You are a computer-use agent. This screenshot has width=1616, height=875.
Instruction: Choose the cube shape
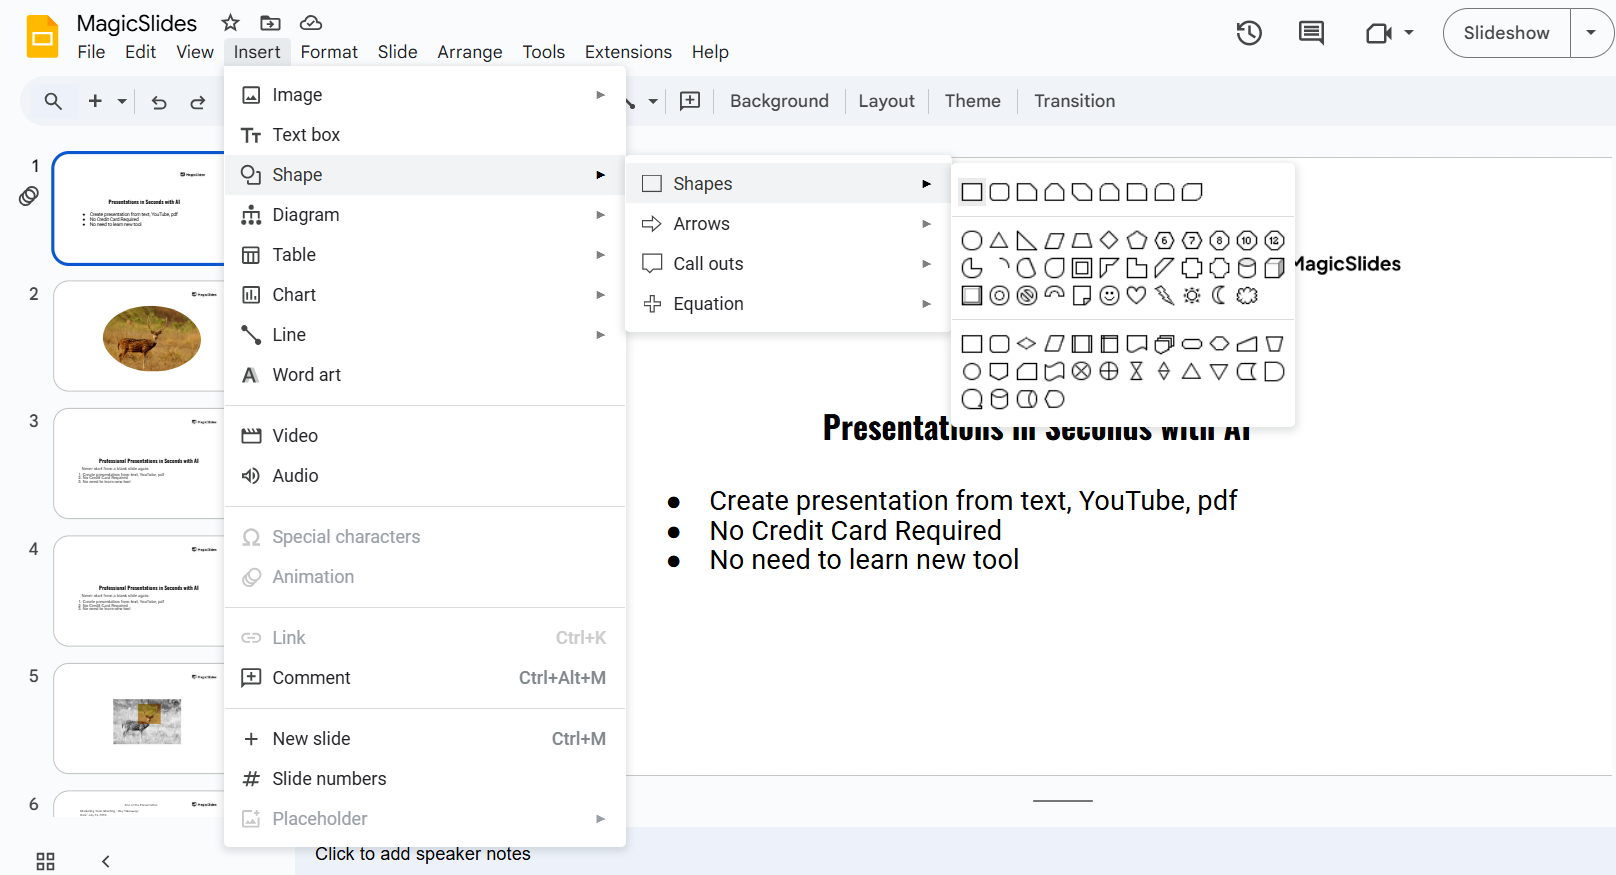pos(1274,268)
